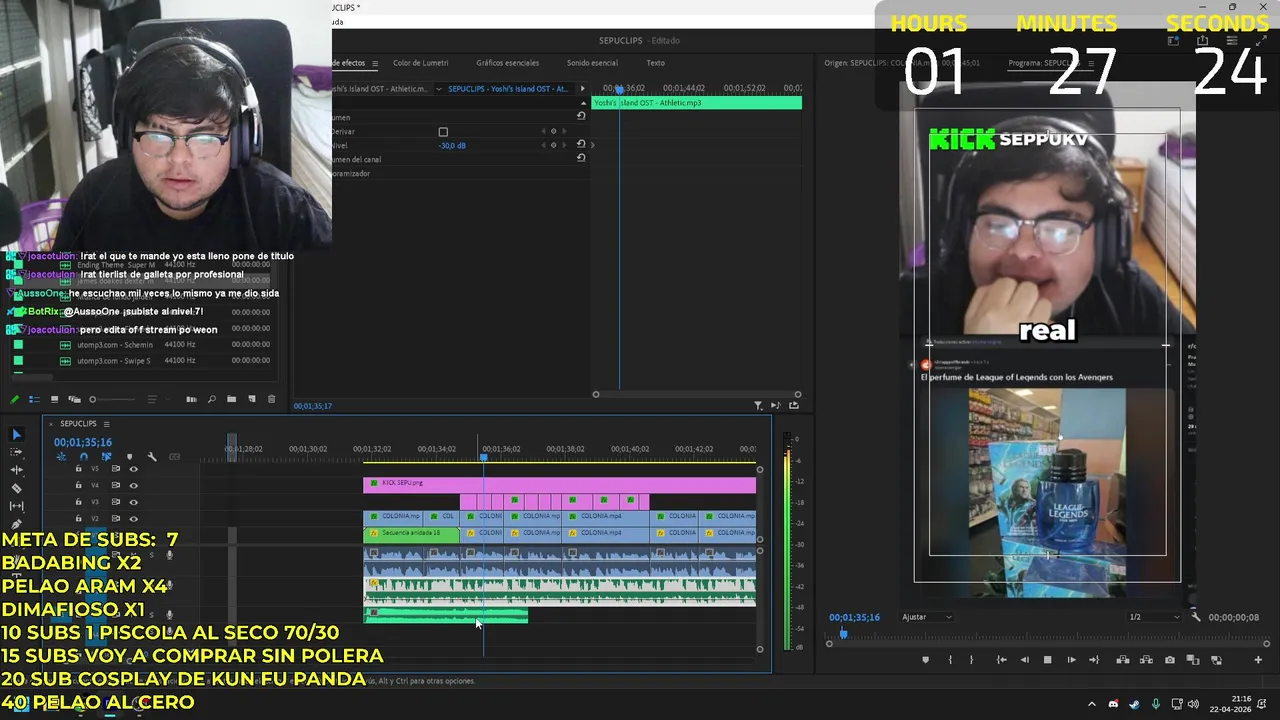Viewport: 1280px width, 720px height.
Task: Edit Nivel value -30,0 dB
Action: pos(452,146)
